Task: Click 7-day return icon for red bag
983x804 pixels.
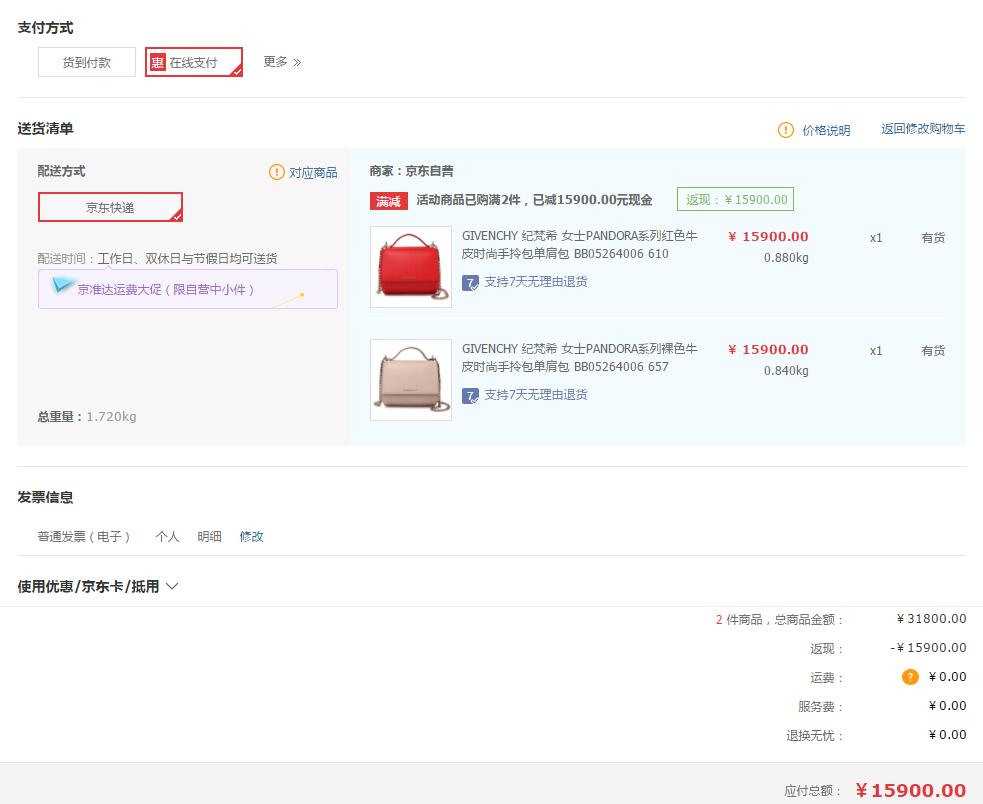Action: pyautogui.click(x=470, y=283)
